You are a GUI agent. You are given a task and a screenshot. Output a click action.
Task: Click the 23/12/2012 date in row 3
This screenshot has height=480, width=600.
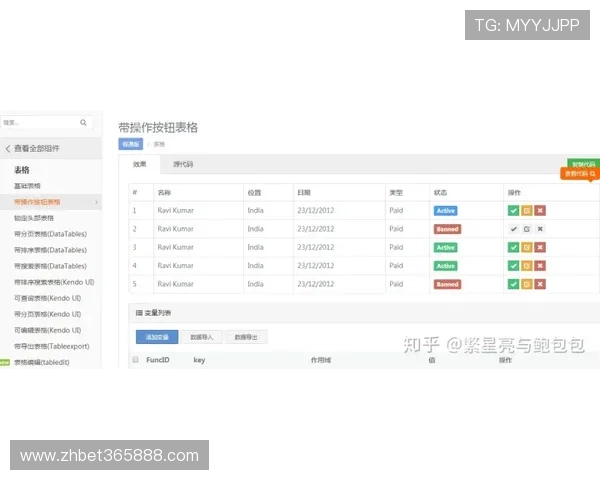pos(316,247)
